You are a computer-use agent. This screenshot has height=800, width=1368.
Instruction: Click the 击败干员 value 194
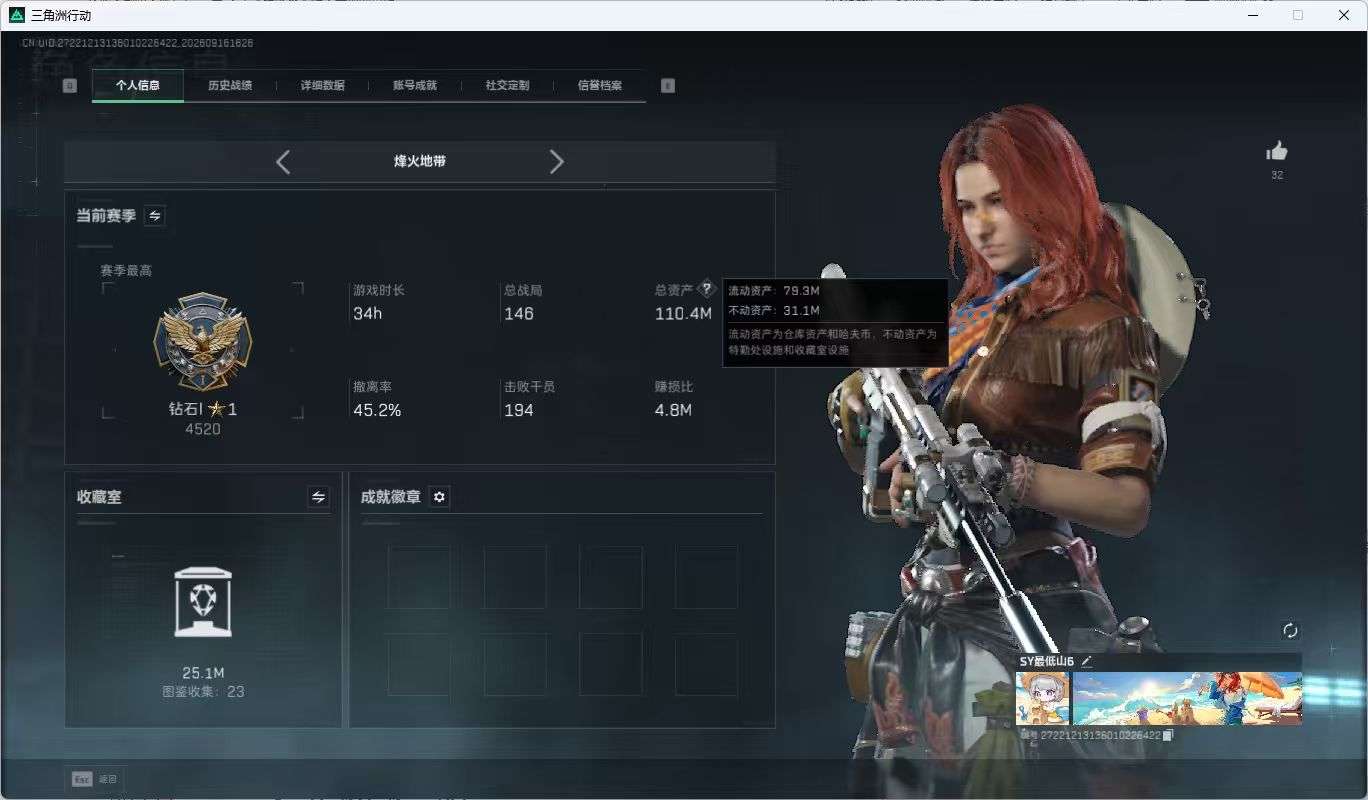tap(519, 410)
